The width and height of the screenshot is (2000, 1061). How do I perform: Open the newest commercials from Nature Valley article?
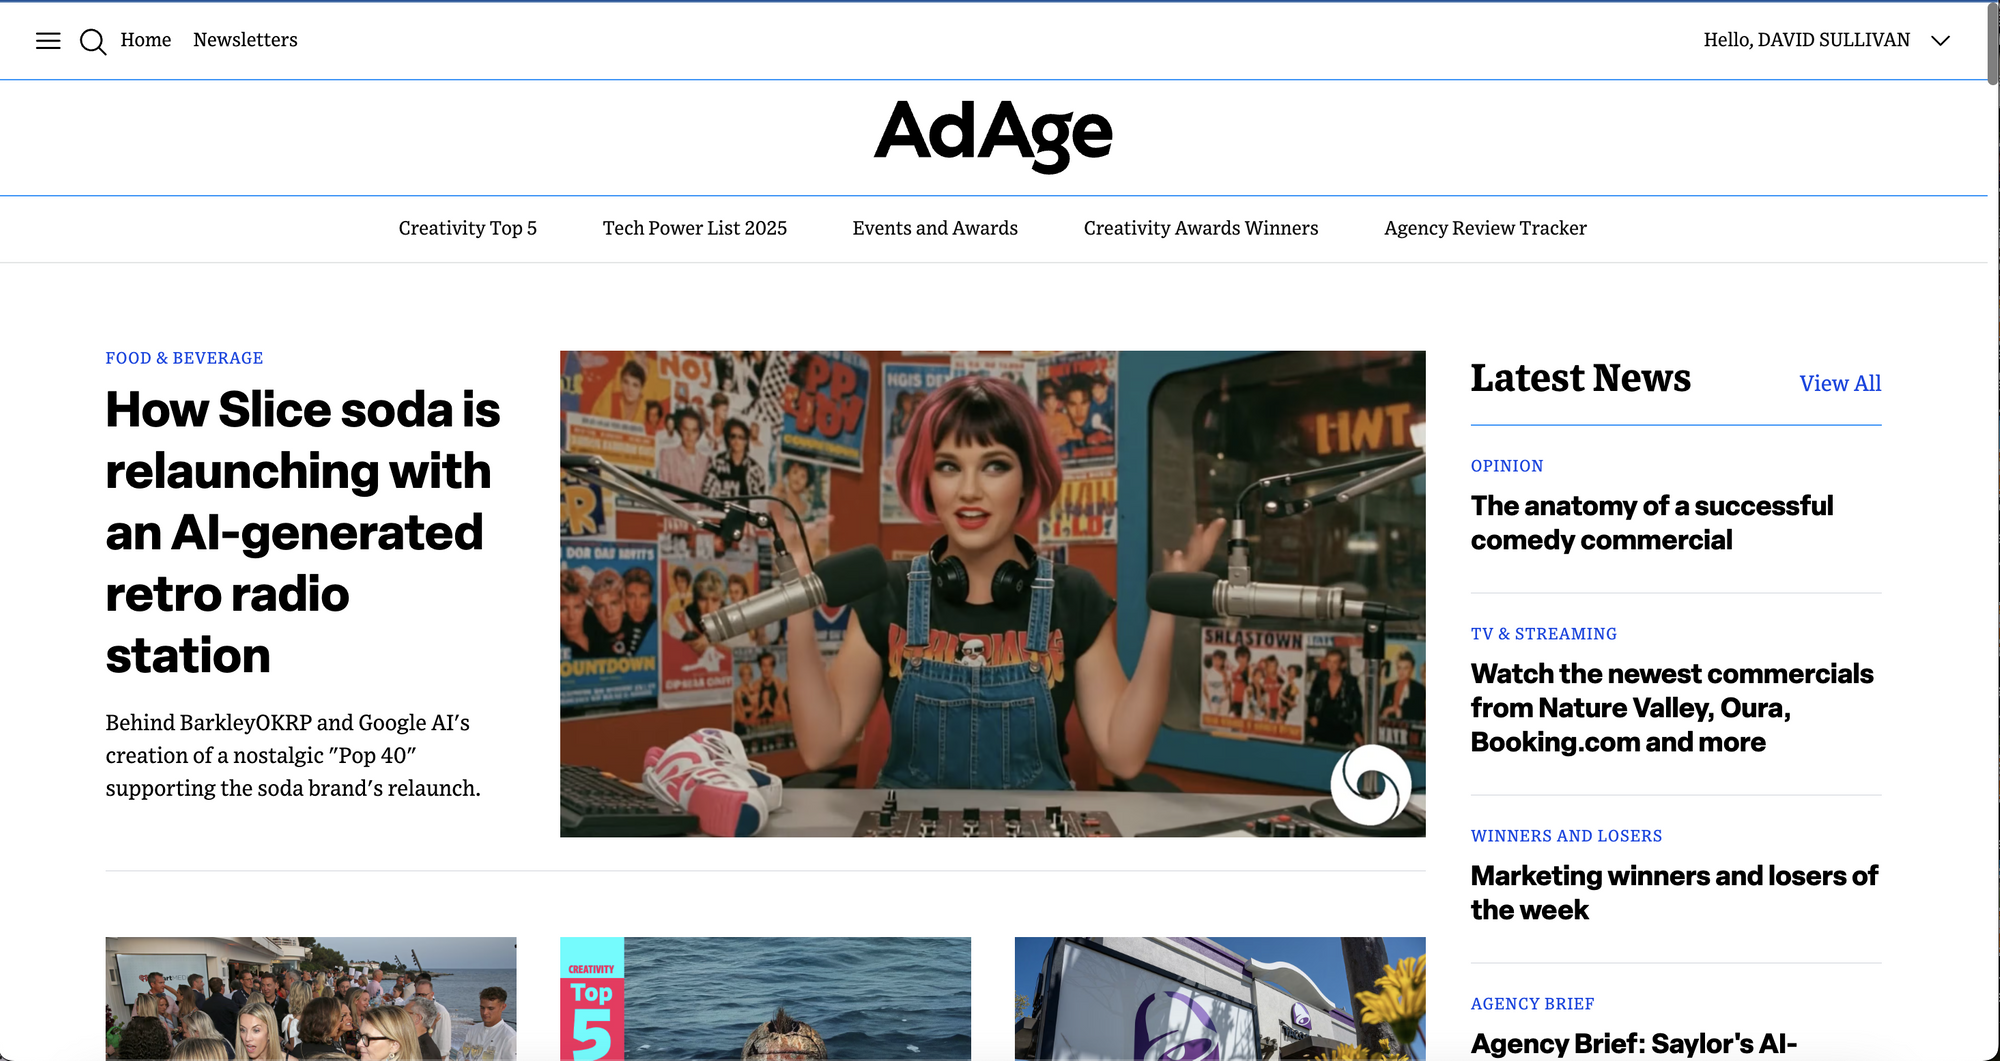[x=1672, y=708]
